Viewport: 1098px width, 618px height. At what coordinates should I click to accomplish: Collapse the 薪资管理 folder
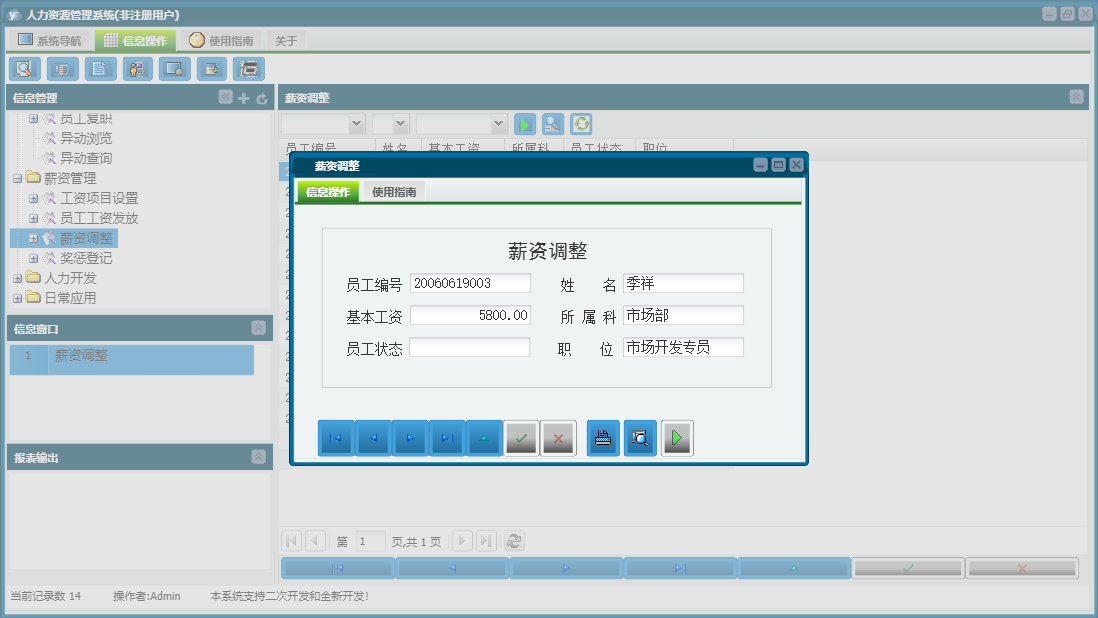[18, 178]
